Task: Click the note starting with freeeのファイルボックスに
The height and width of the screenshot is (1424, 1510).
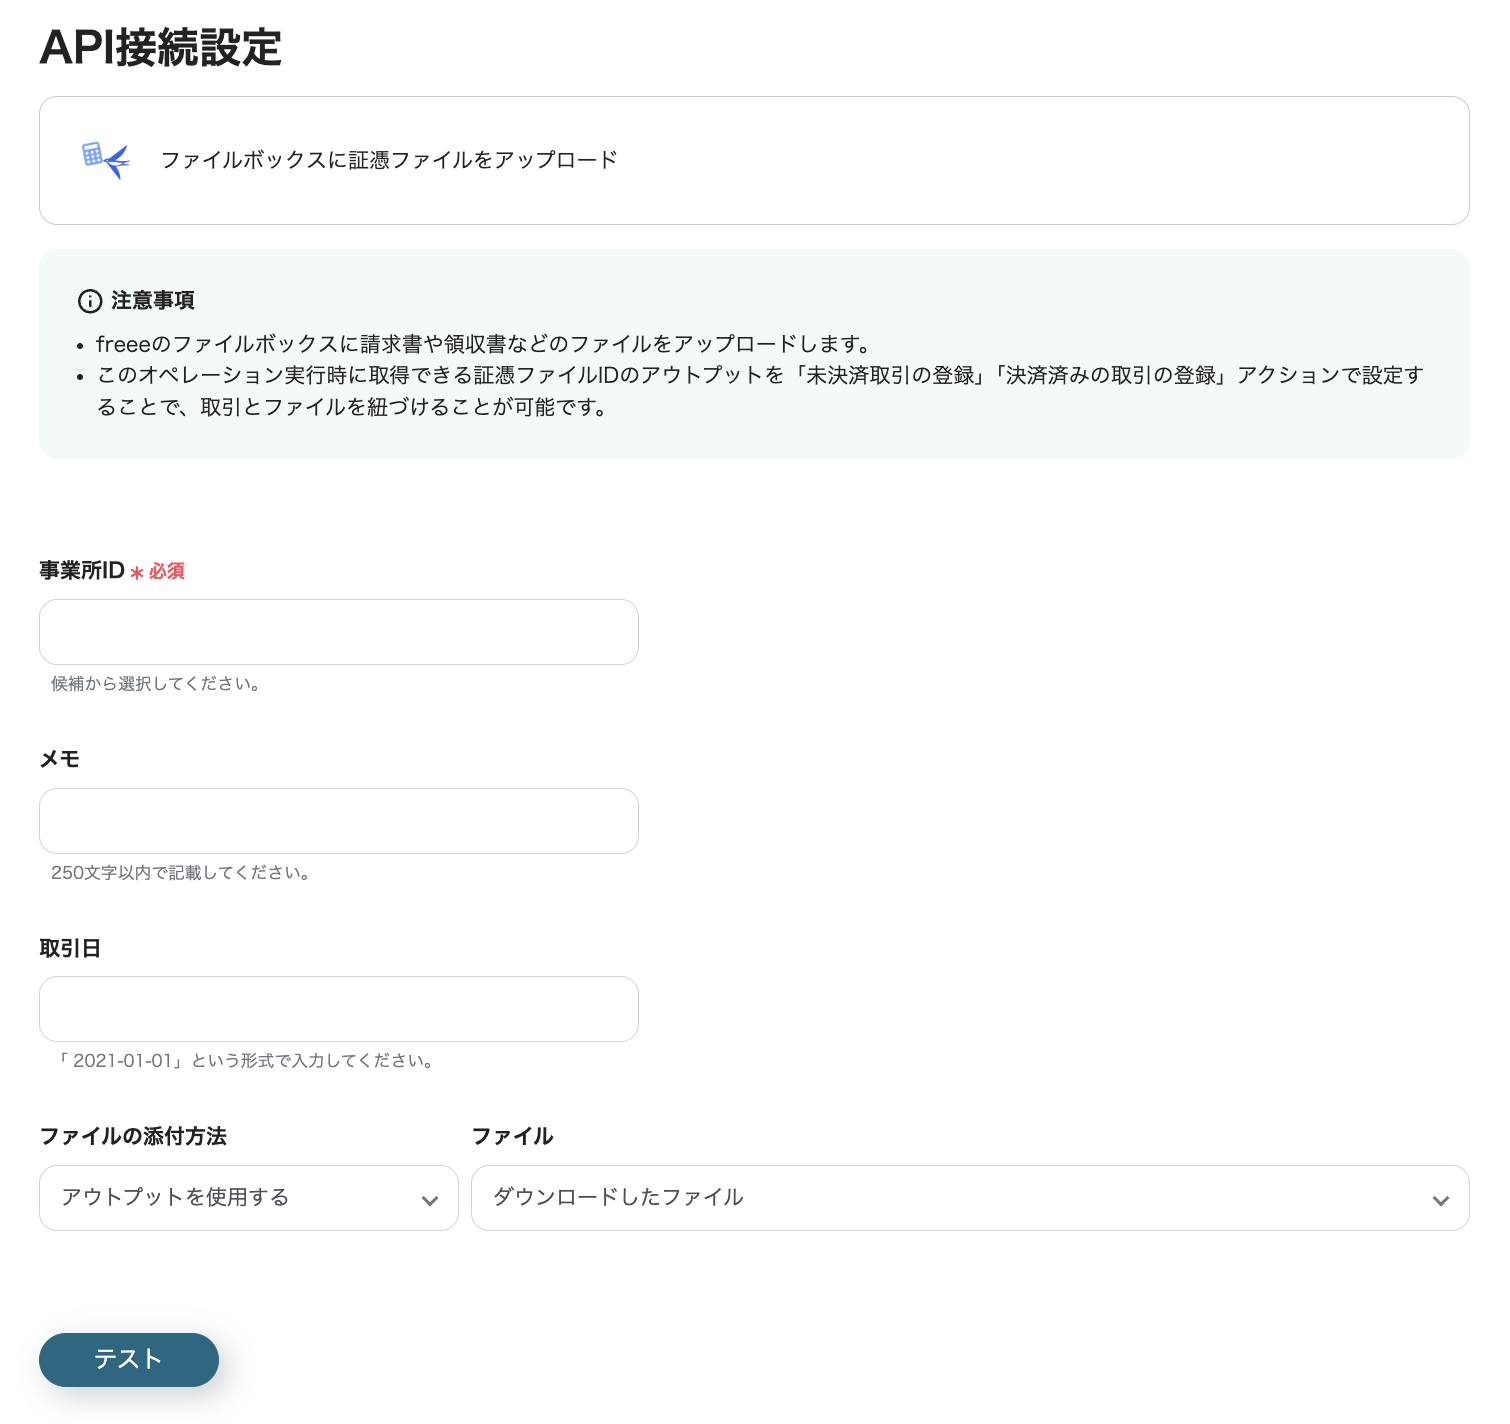Action: 485,345
